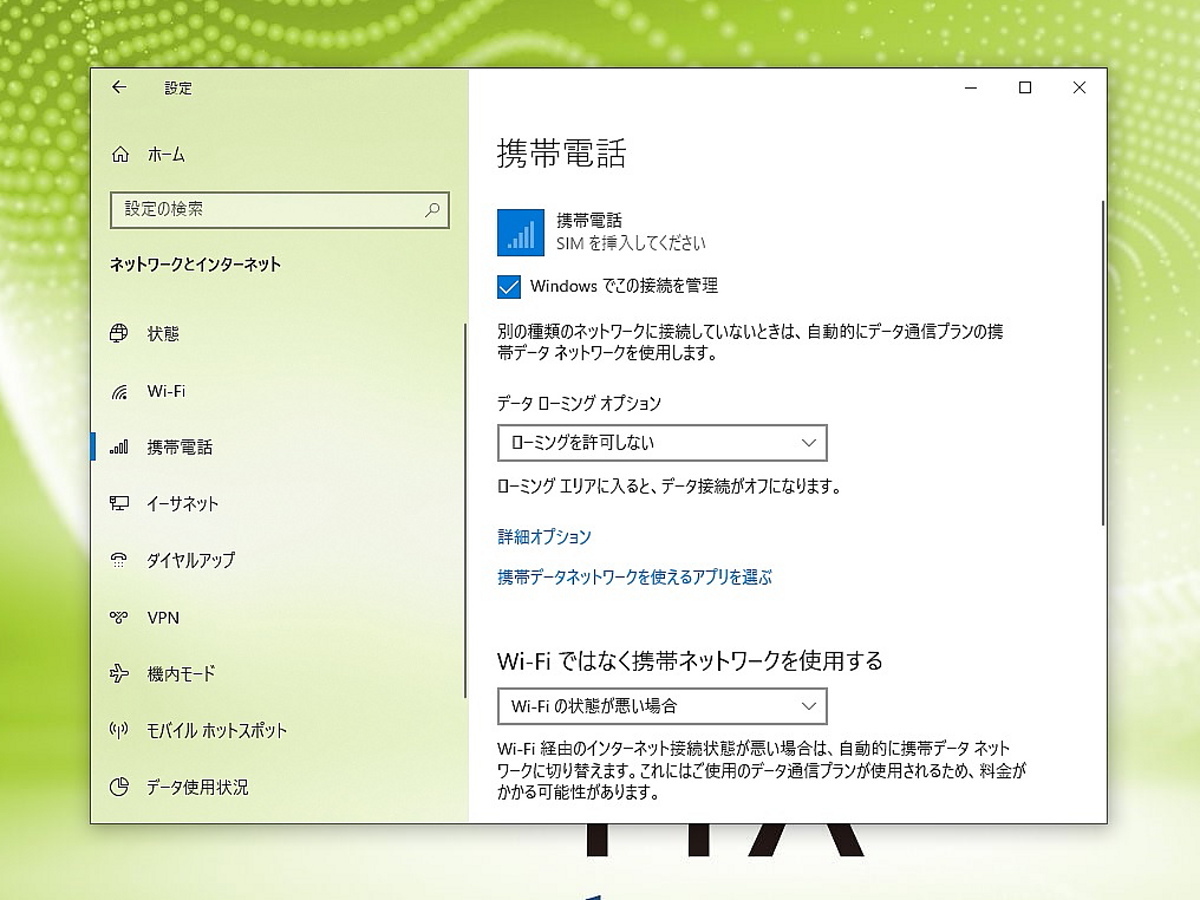Viewport: 1200px width, 900px height.
Task: Click the 携帯電話 signal bars sidebar icon
Action: (x=119, y=447)
